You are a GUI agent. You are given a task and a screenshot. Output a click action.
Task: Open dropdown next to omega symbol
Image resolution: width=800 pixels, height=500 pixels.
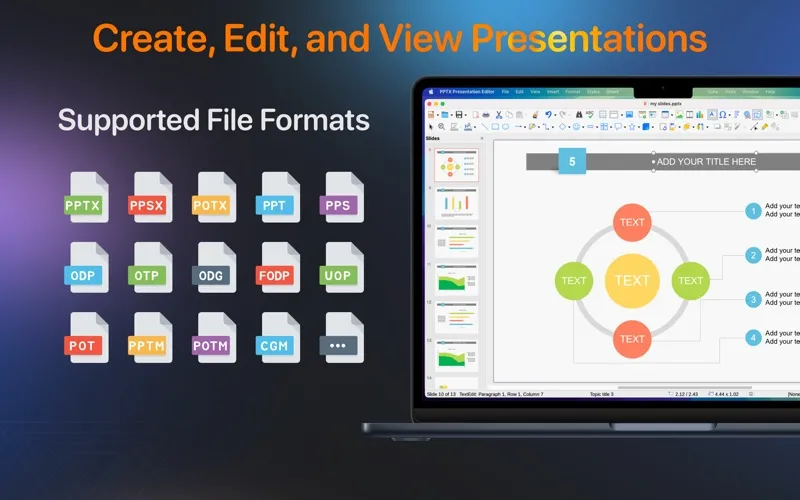(730, 115)
